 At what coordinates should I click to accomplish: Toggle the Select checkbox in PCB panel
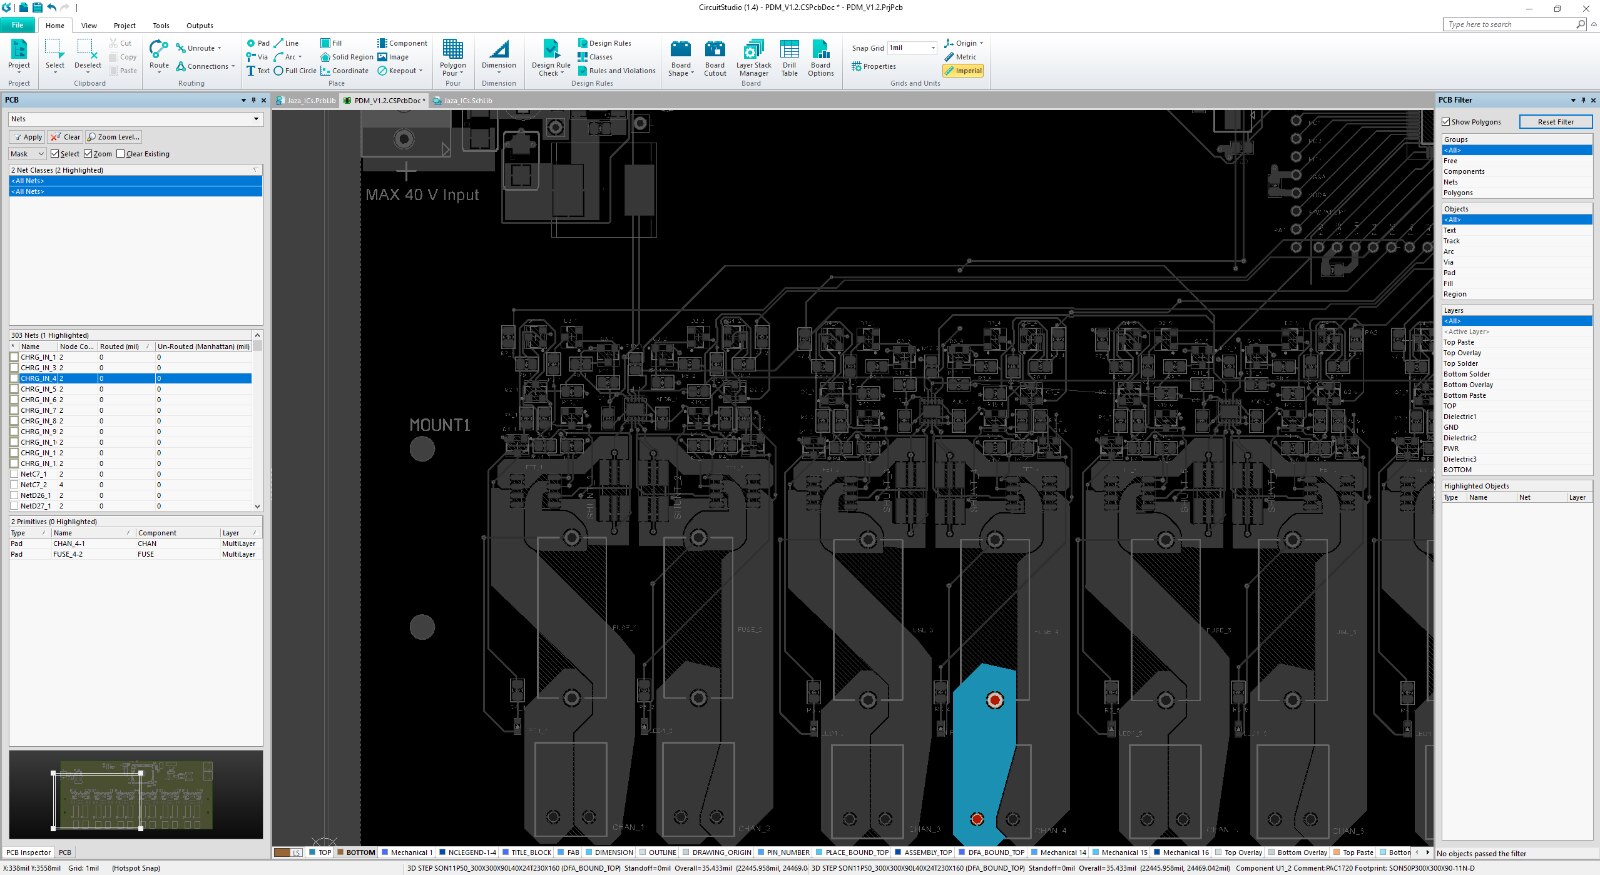pos(55,154)
